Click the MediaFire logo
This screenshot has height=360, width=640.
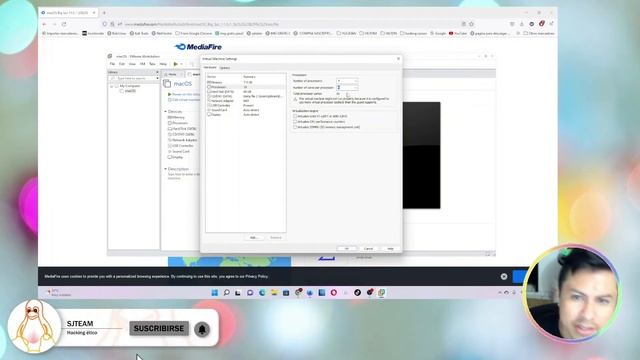pyautogui.click(x=198, y=47)
